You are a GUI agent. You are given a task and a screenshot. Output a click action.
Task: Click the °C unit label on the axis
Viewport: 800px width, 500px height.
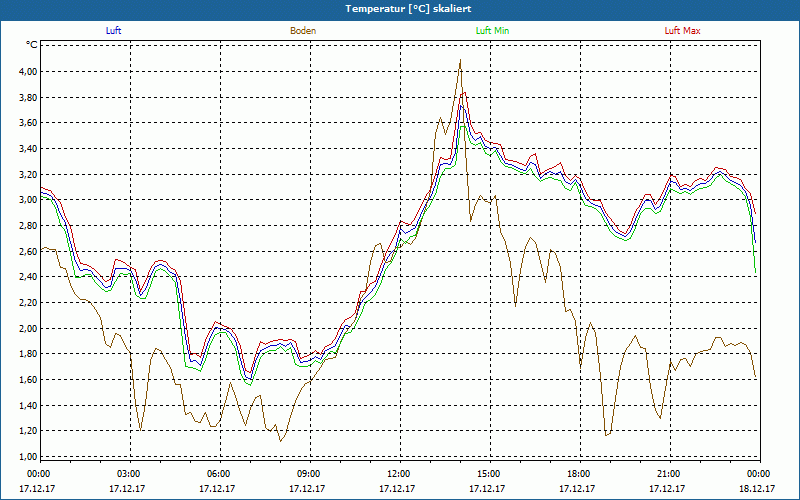32,45
